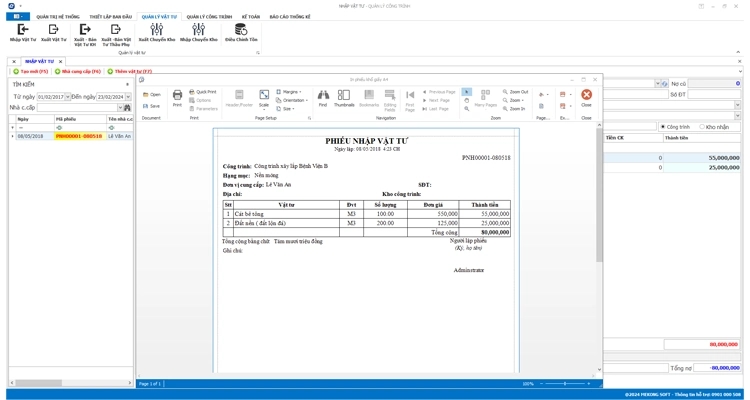Click the Nhập Vật Tư ribbon icon

point(22,33)
